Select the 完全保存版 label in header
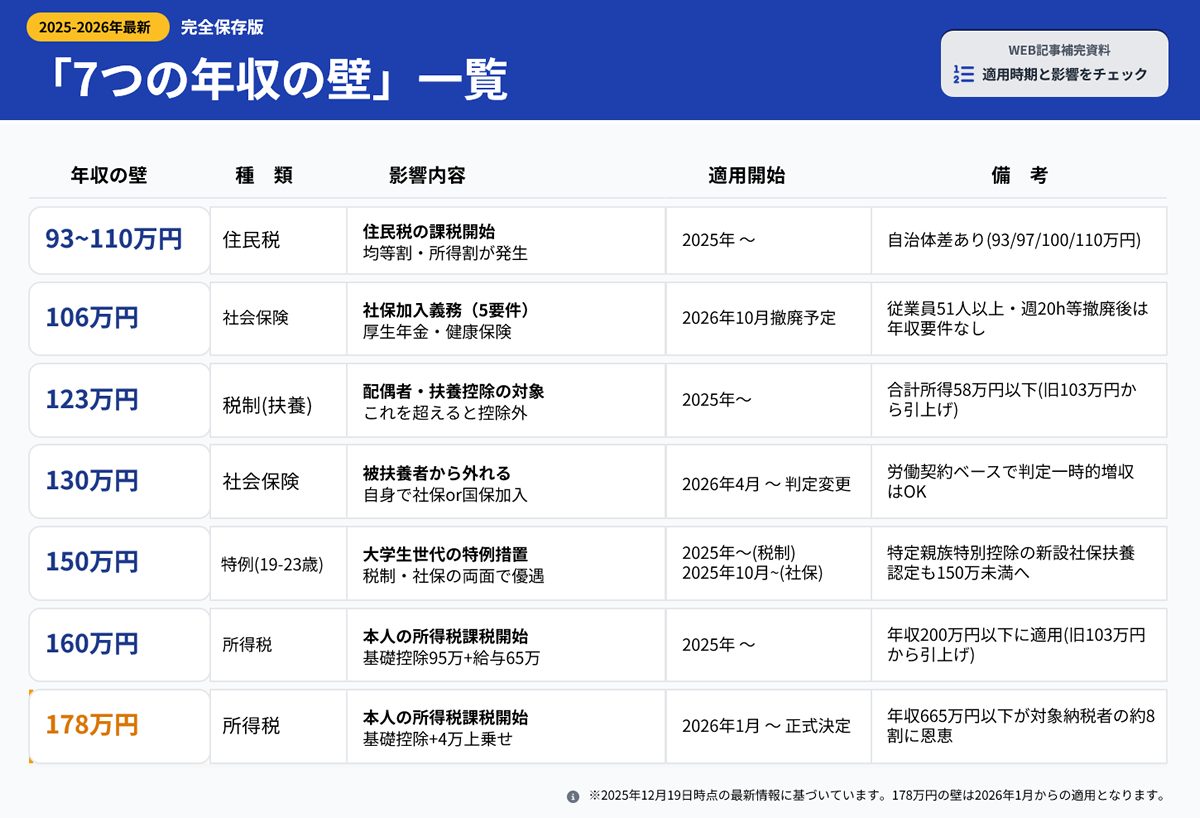 pos(222,28)
